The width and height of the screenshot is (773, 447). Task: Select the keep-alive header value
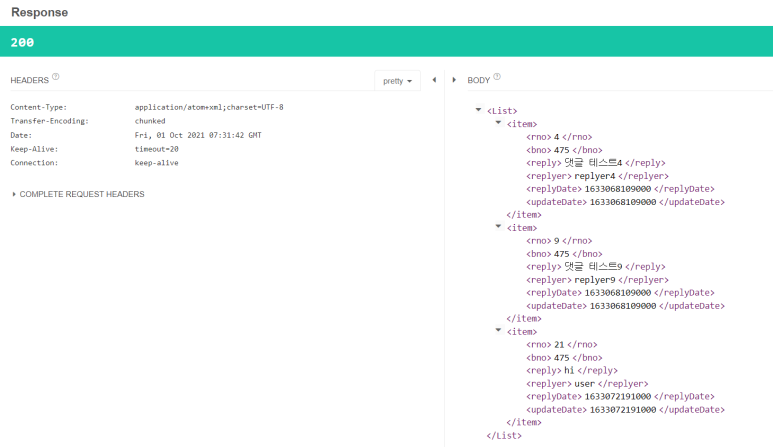157,163
